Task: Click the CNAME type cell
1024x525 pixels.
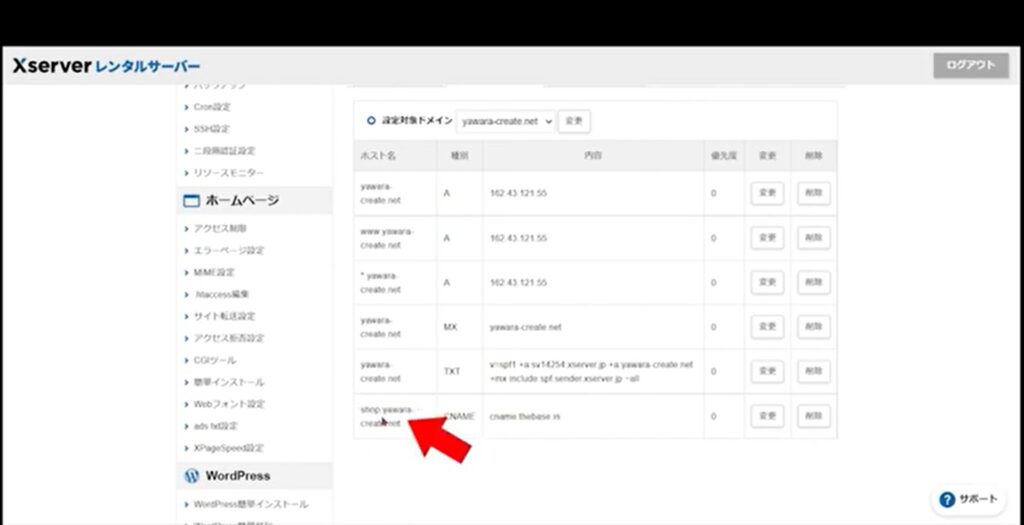Action: pyautogui.click(x=460, y=416)
